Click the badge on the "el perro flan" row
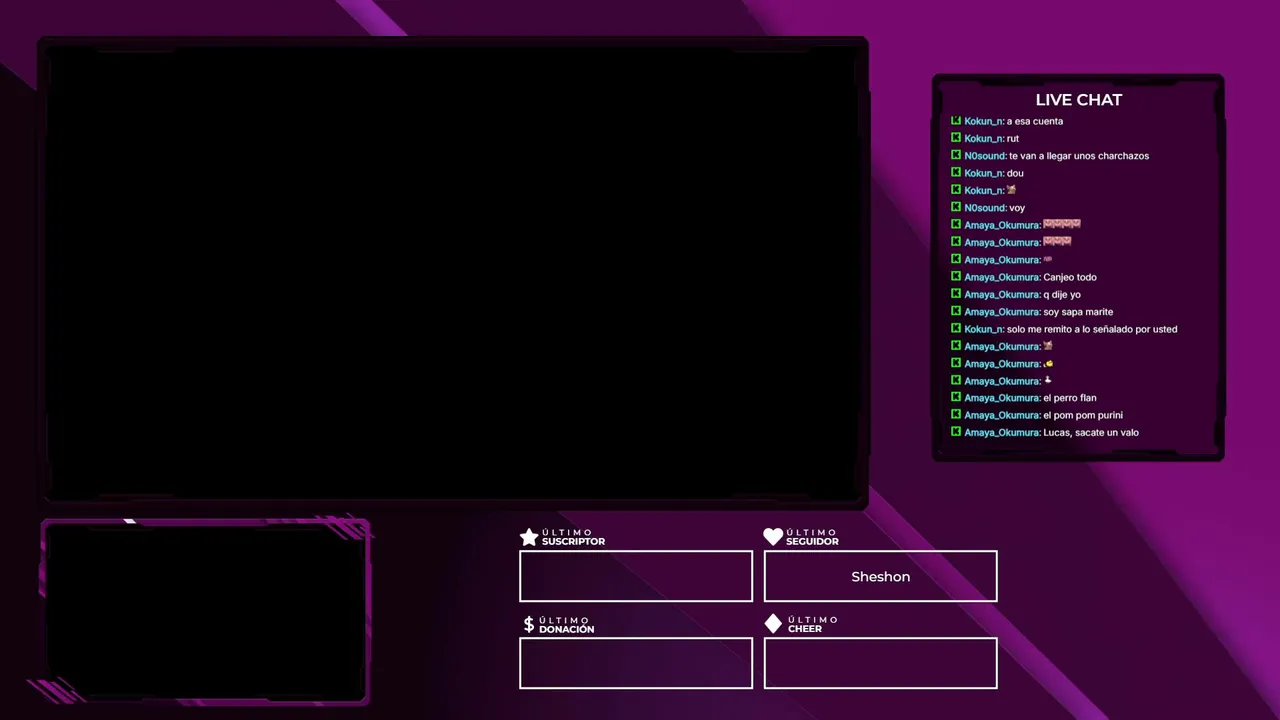 click(x=956, y=397)
